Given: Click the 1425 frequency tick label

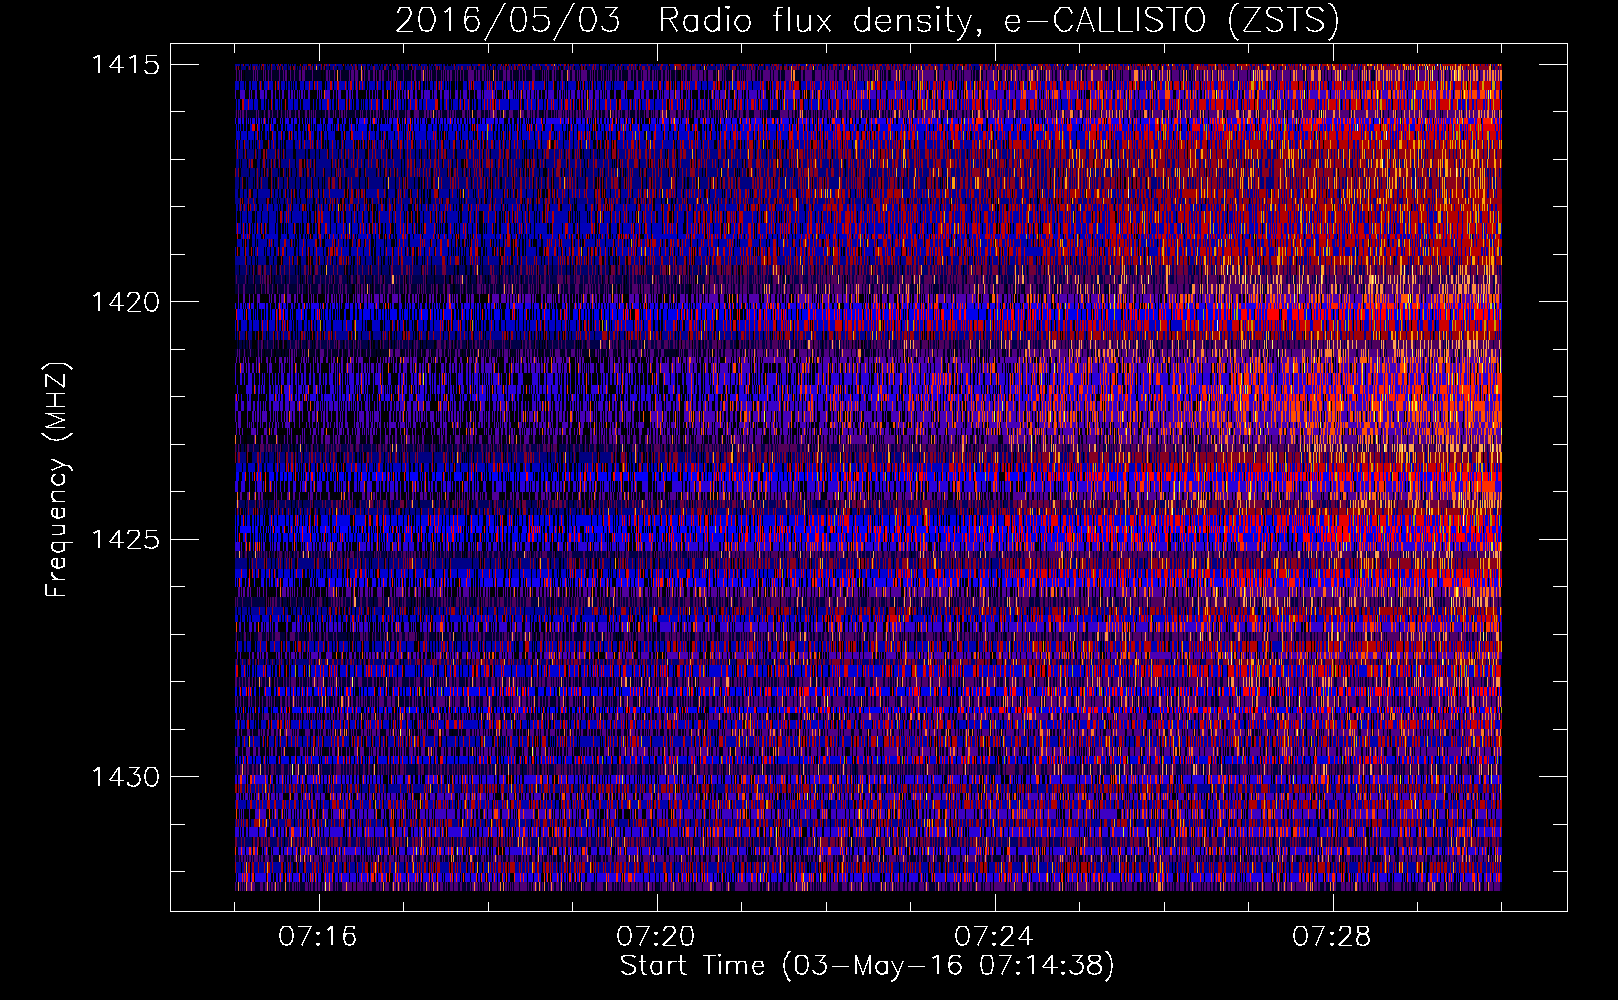Looking at the screenshot, I should (125, 540).
